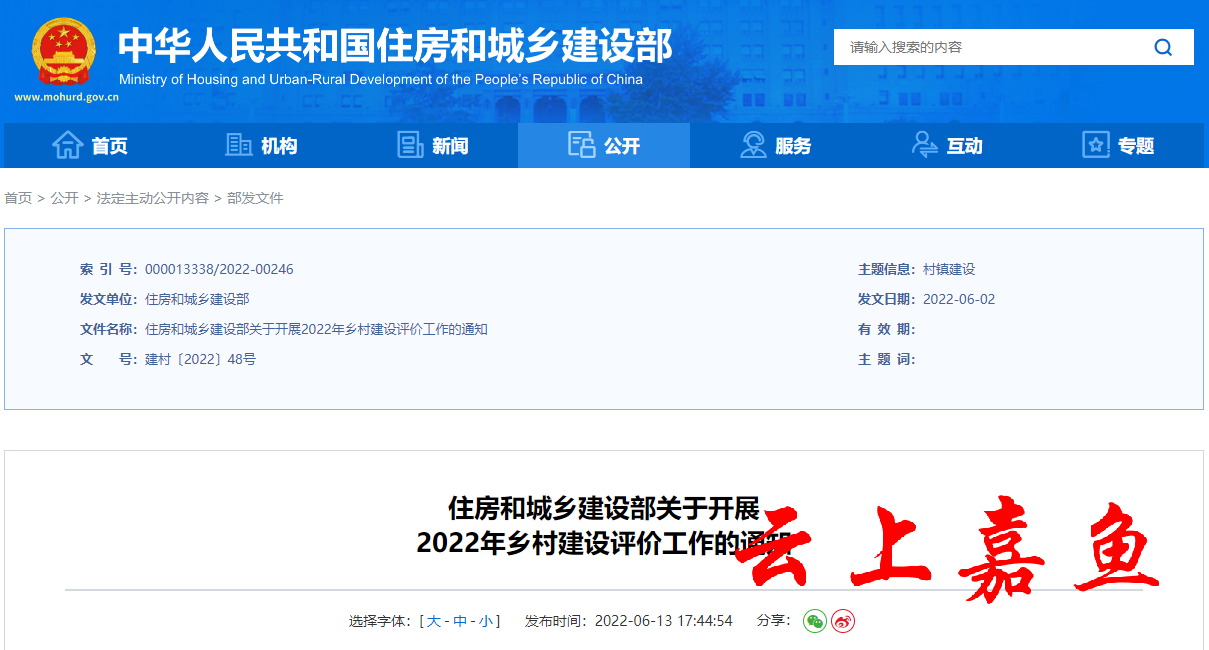The image size is (1209, 650).
Task: Open the 公开 navigation tab
Action: 604,146
